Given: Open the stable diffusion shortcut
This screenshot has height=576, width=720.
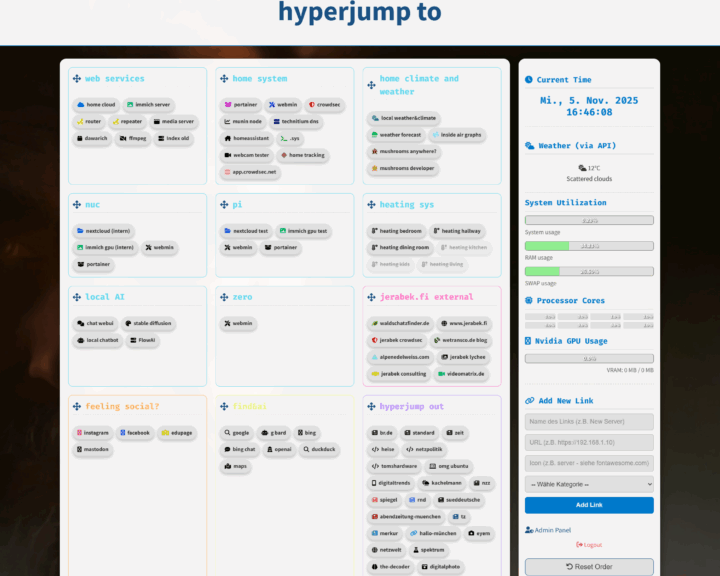Looking at the screenshot, I should (149, 323).
